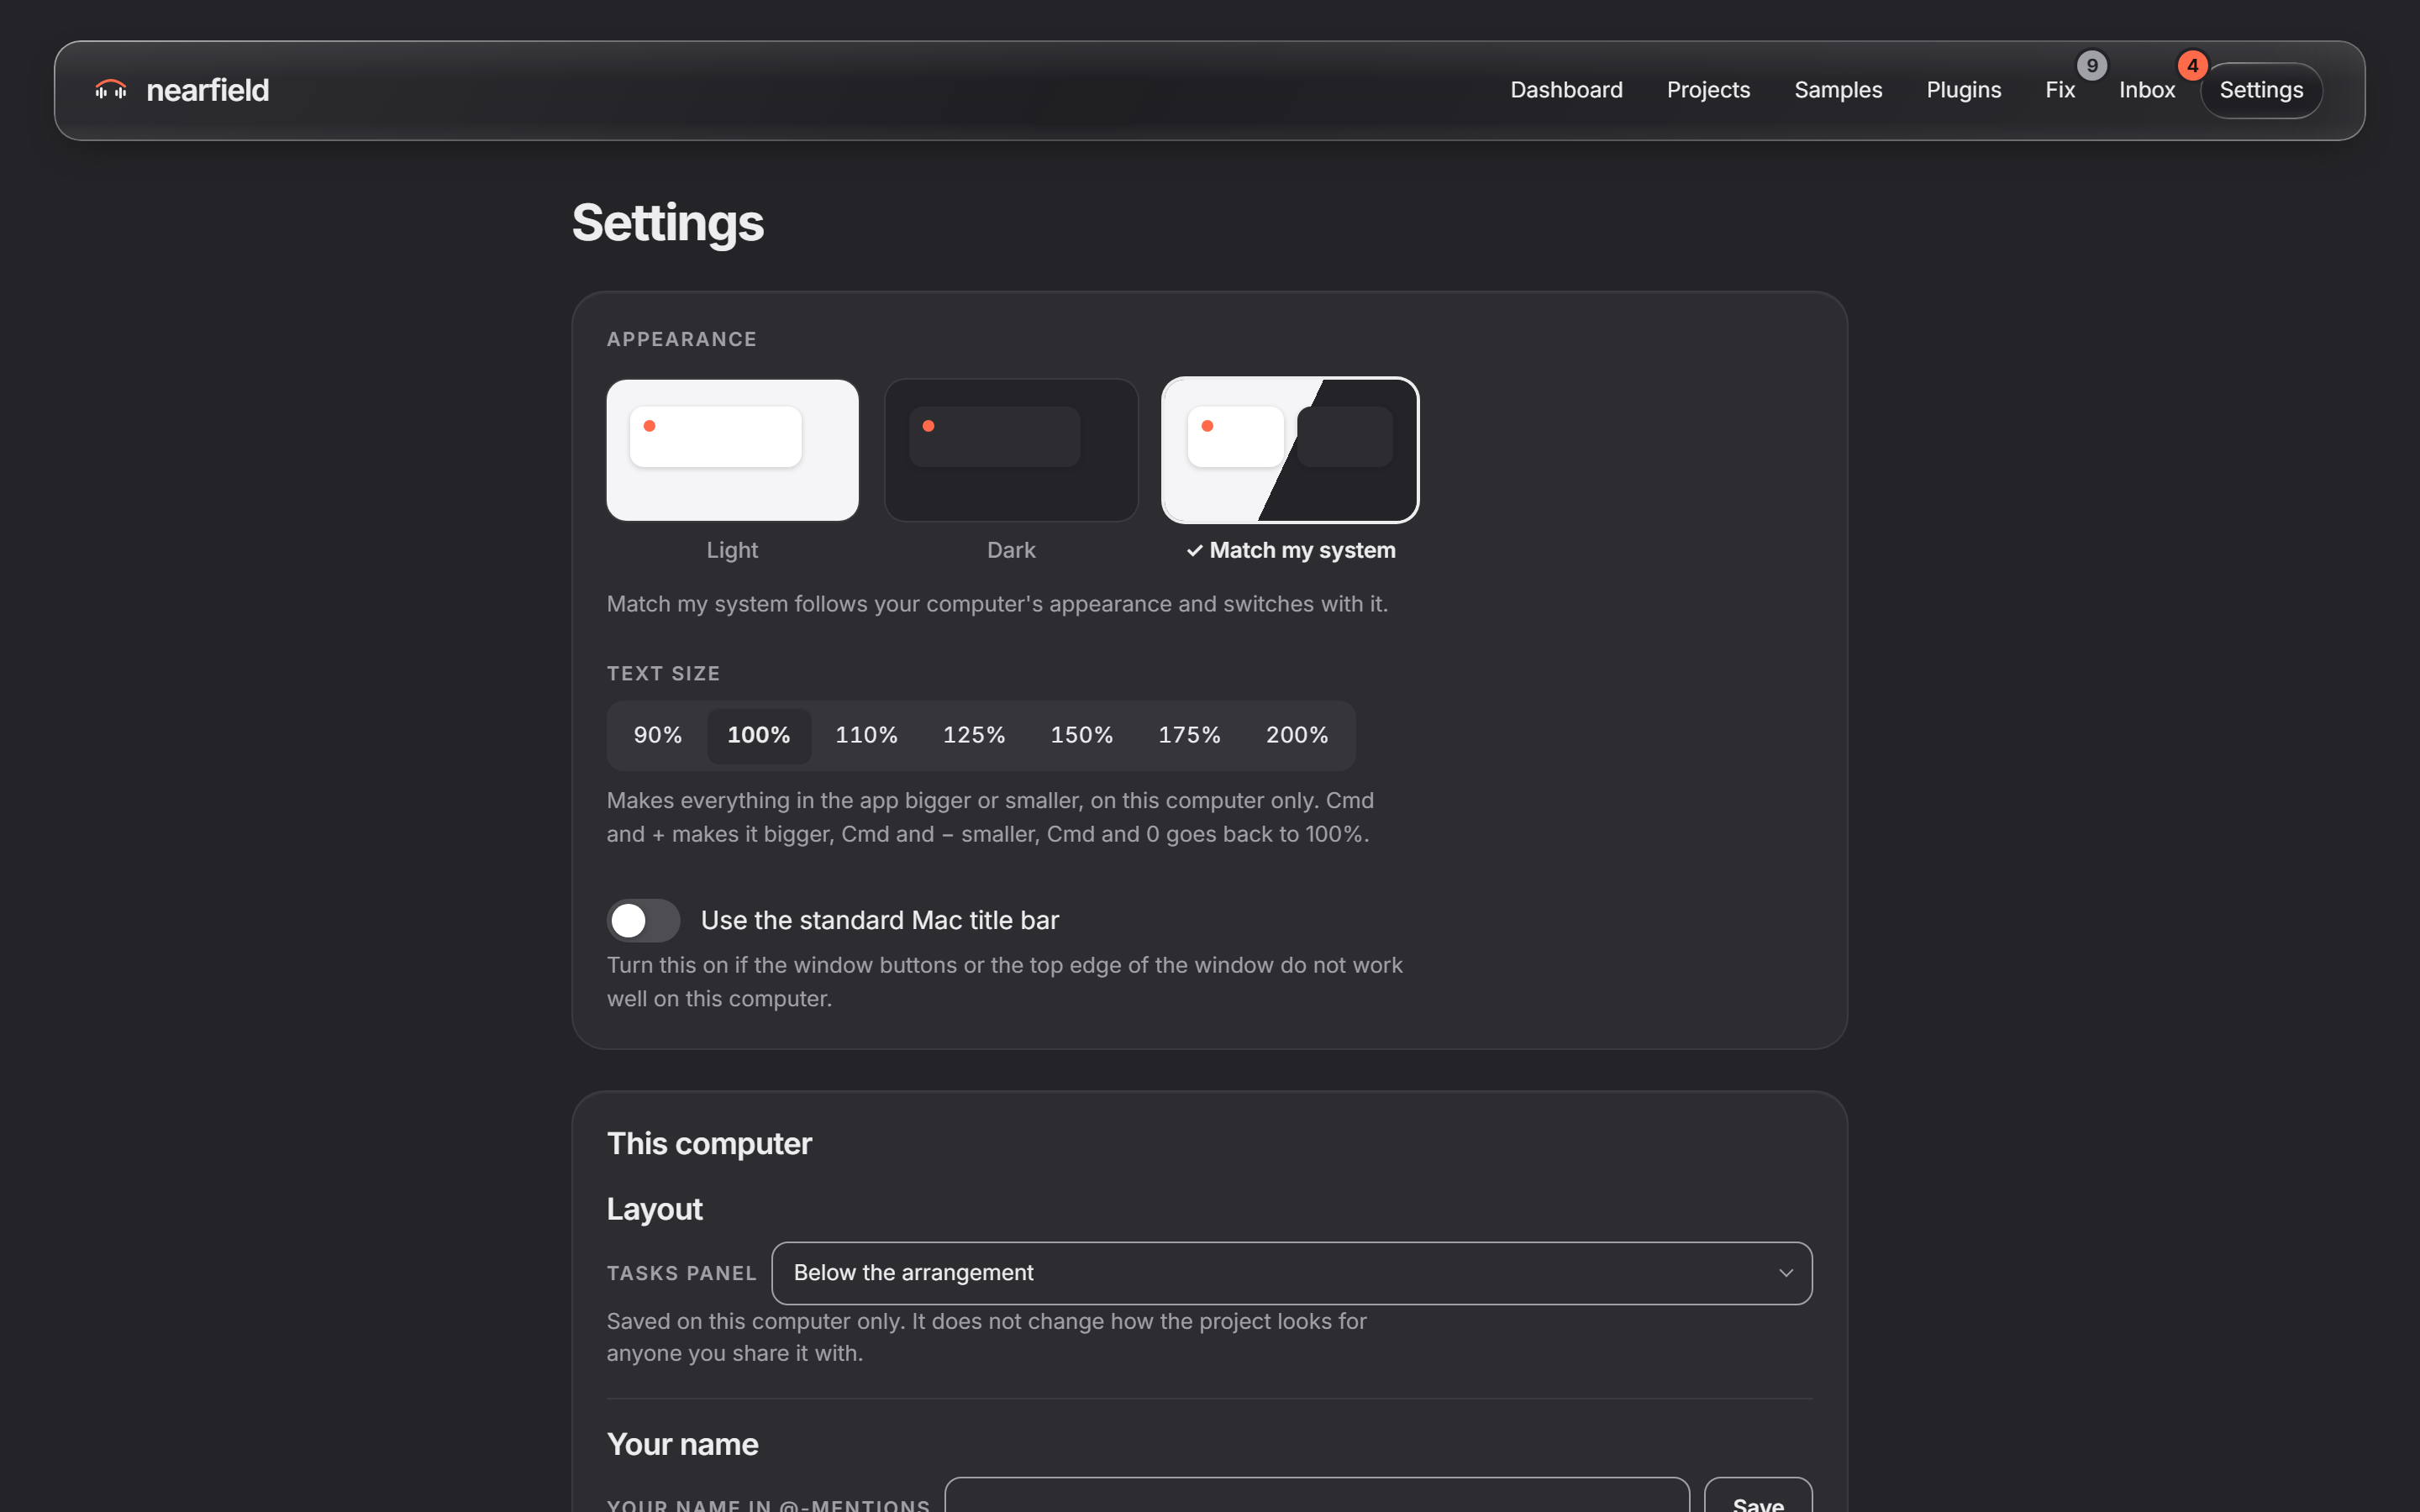Set text size to 200%
The width and height of the screenshot is (2420, 1512).
click(x=1297, y=736)
